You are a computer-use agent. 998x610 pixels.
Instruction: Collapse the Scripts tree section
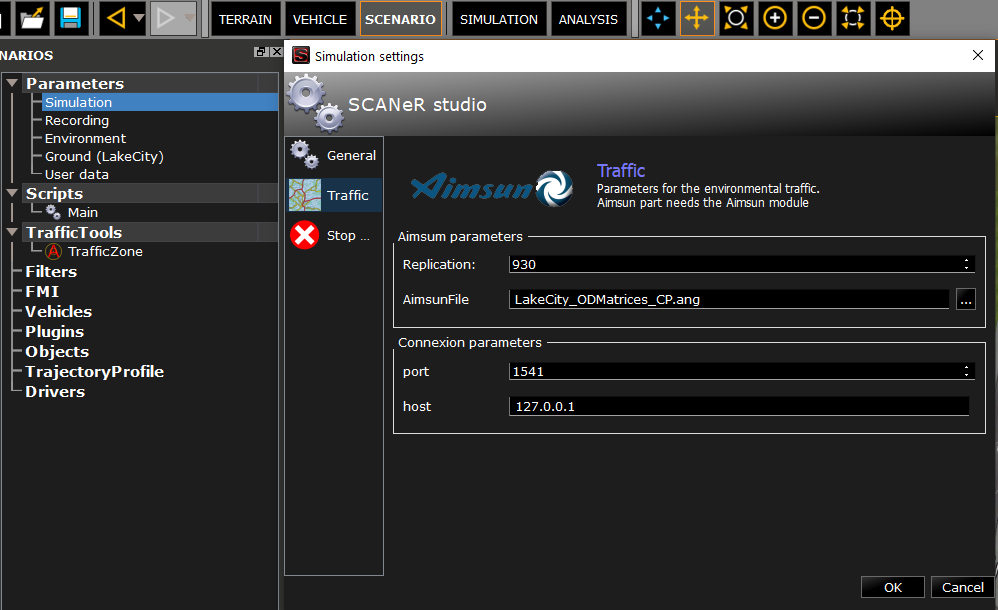(x=12, y=194)
